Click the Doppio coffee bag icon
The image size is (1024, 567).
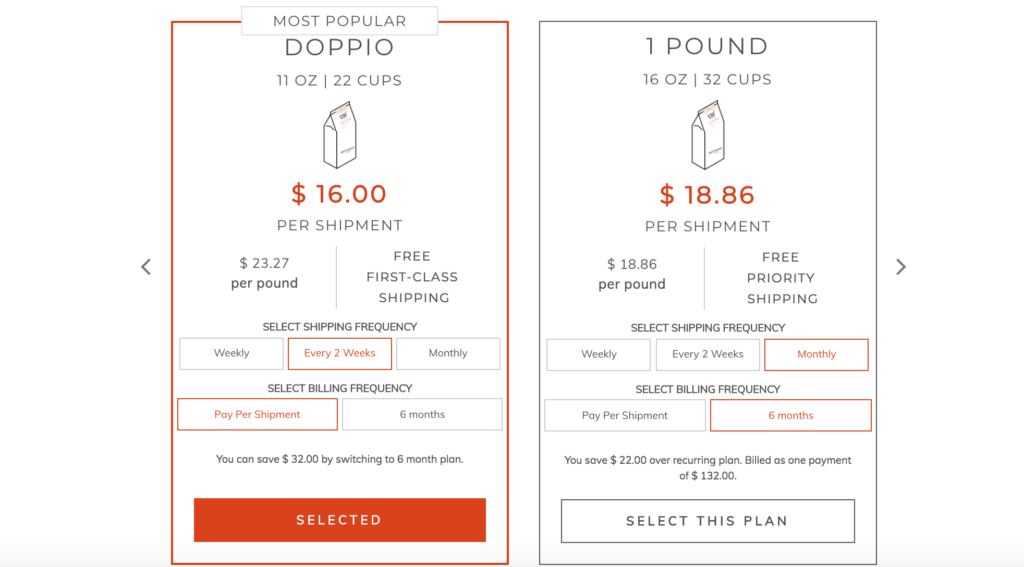(340, 135)
